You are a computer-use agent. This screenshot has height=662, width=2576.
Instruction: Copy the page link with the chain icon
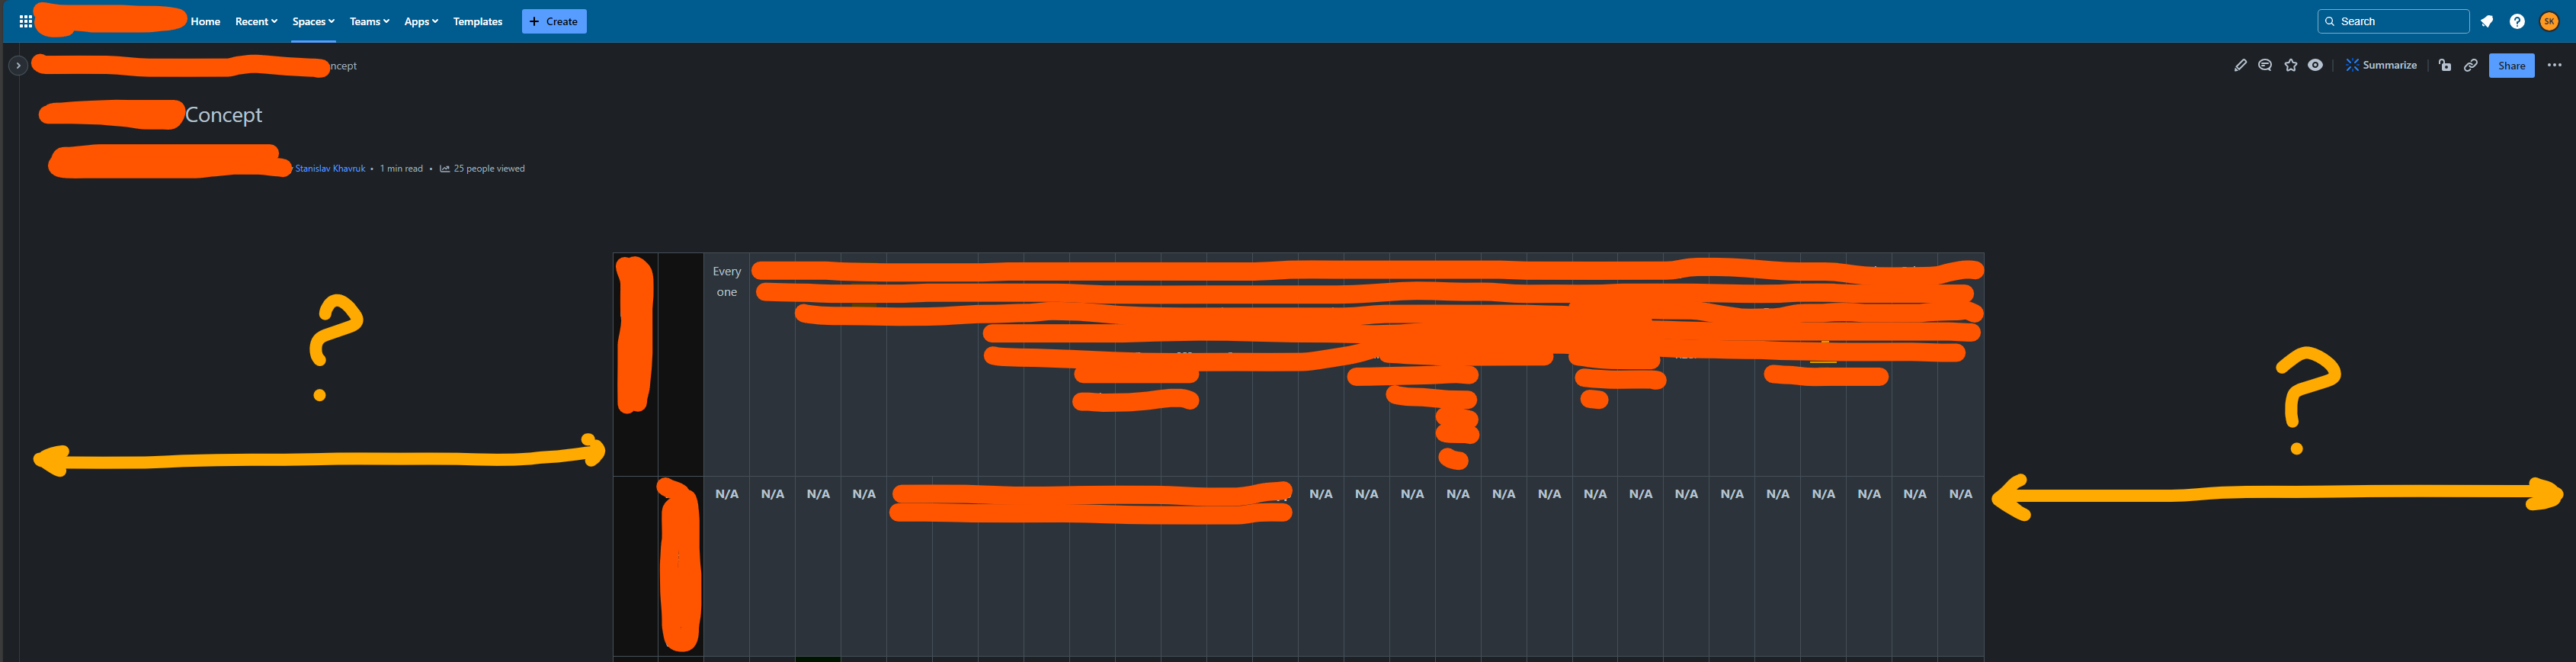(2471, 65)
